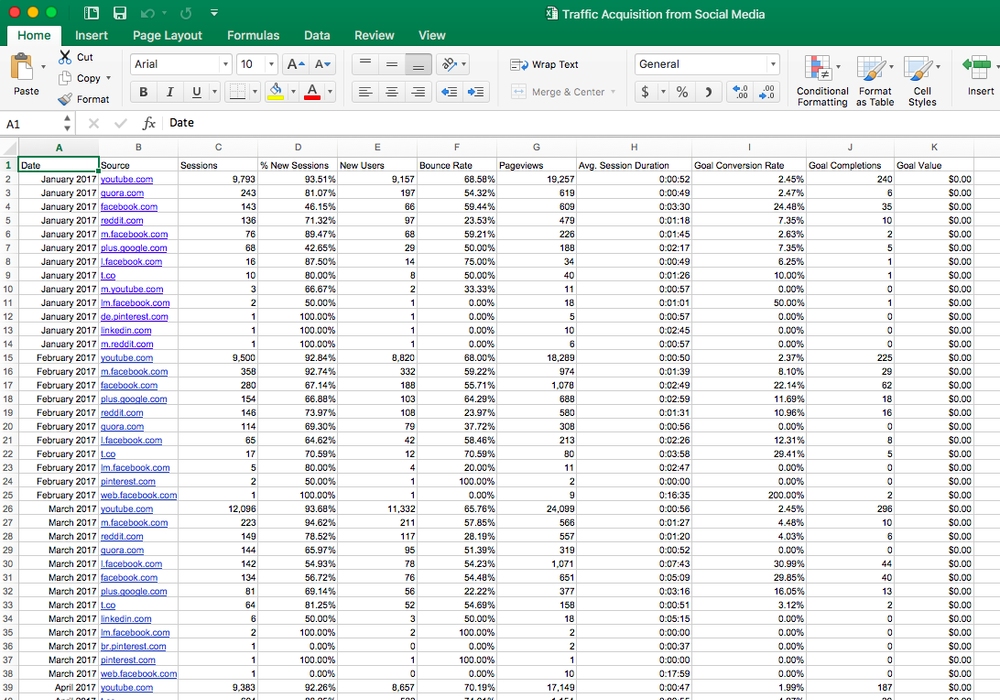This screenshot has width=1000, height=700.
Task: Open the General number format dropdown
Action: coord(773,64)
